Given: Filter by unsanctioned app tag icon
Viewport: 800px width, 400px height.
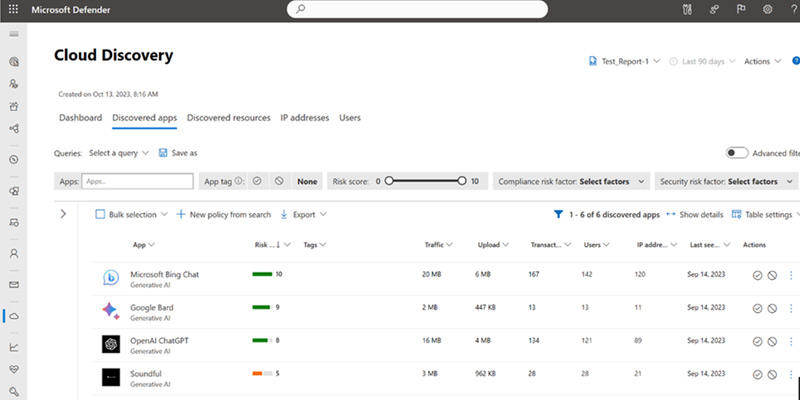Looking at the screenshot, I should coord(279,181).
